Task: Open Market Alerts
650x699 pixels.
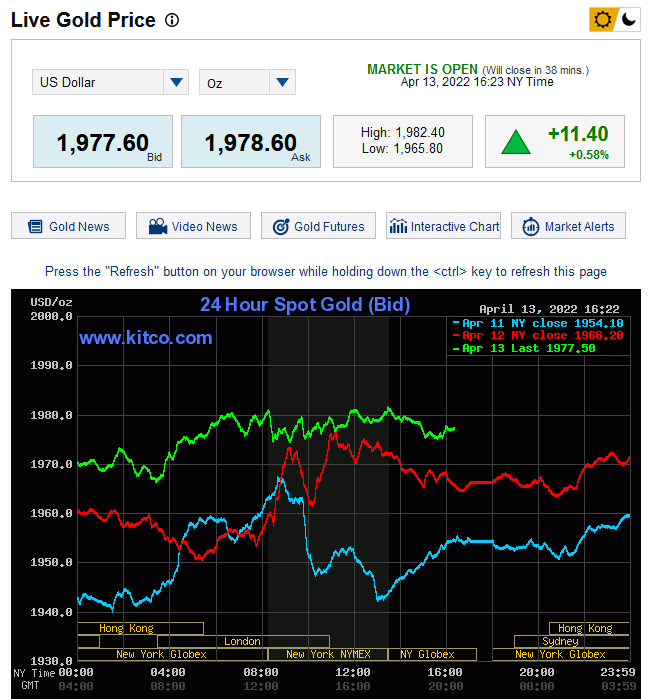Action: [x=568, y=226]
